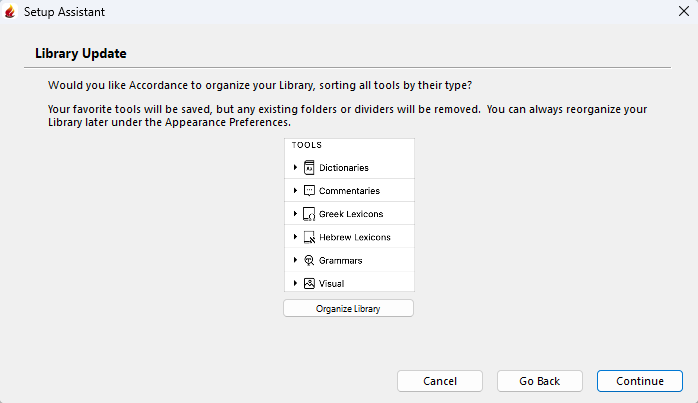This screenshot has height=403, width=698.
Task: Click the Dictionaries book icon
Action: tap(309, 168)
